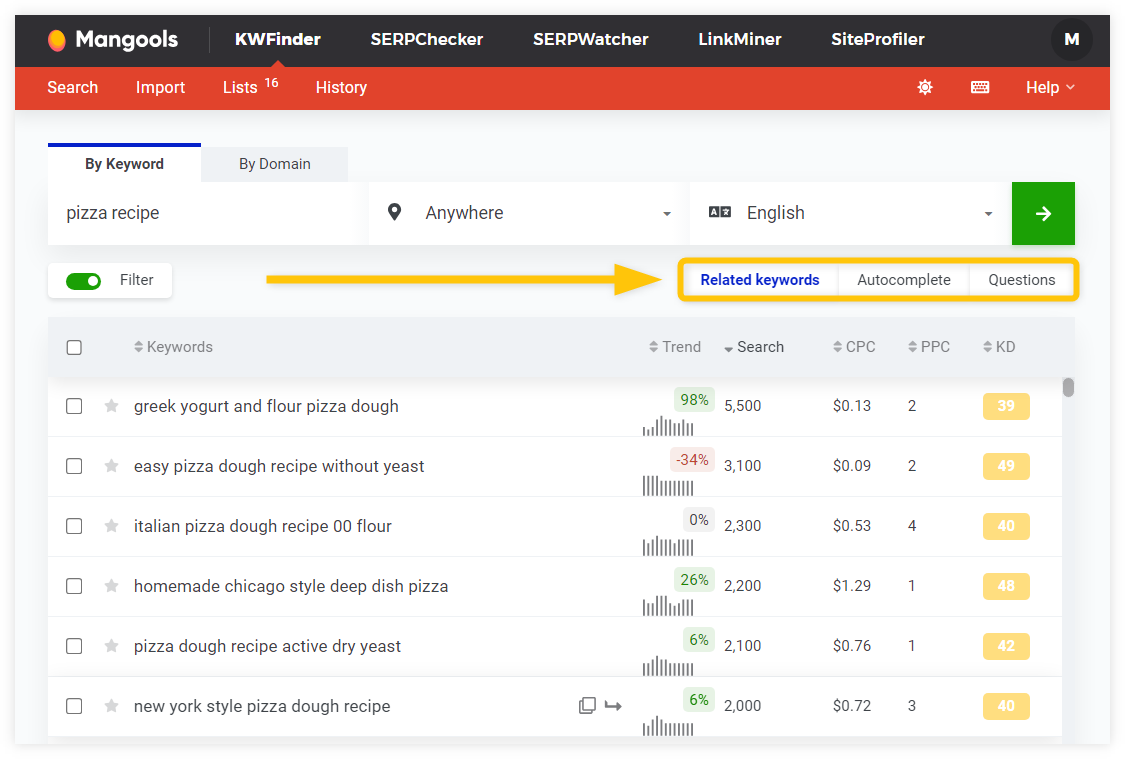Switch to the Questions keyword source
The width and height of the screenshot is (1125, 759).
click(1021, 280)
